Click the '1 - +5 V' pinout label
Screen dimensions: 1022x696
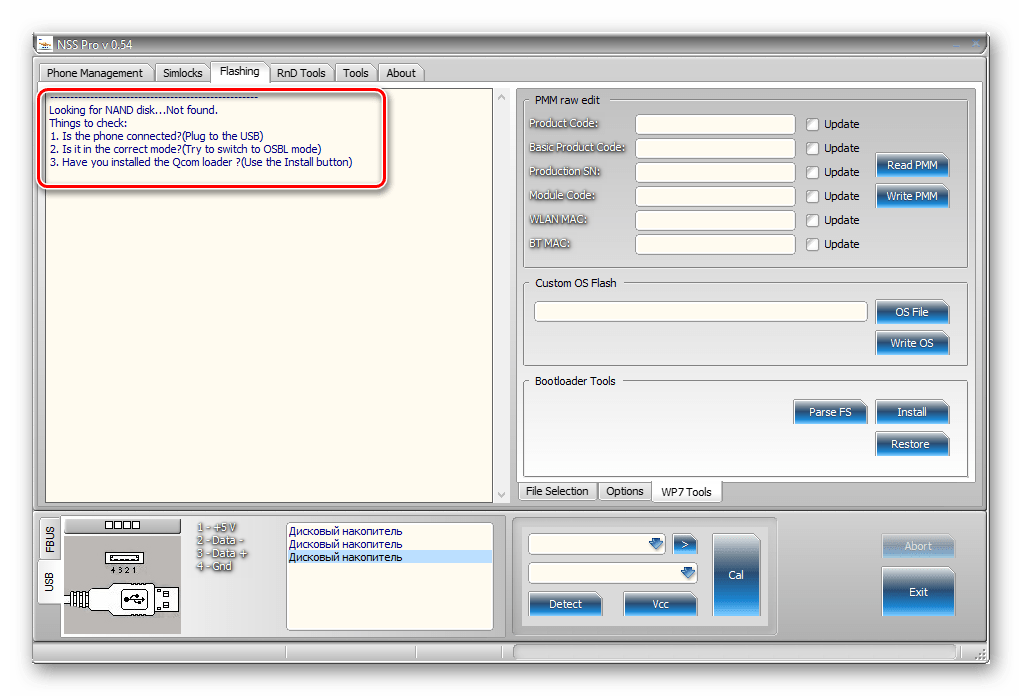pos(216,527)
